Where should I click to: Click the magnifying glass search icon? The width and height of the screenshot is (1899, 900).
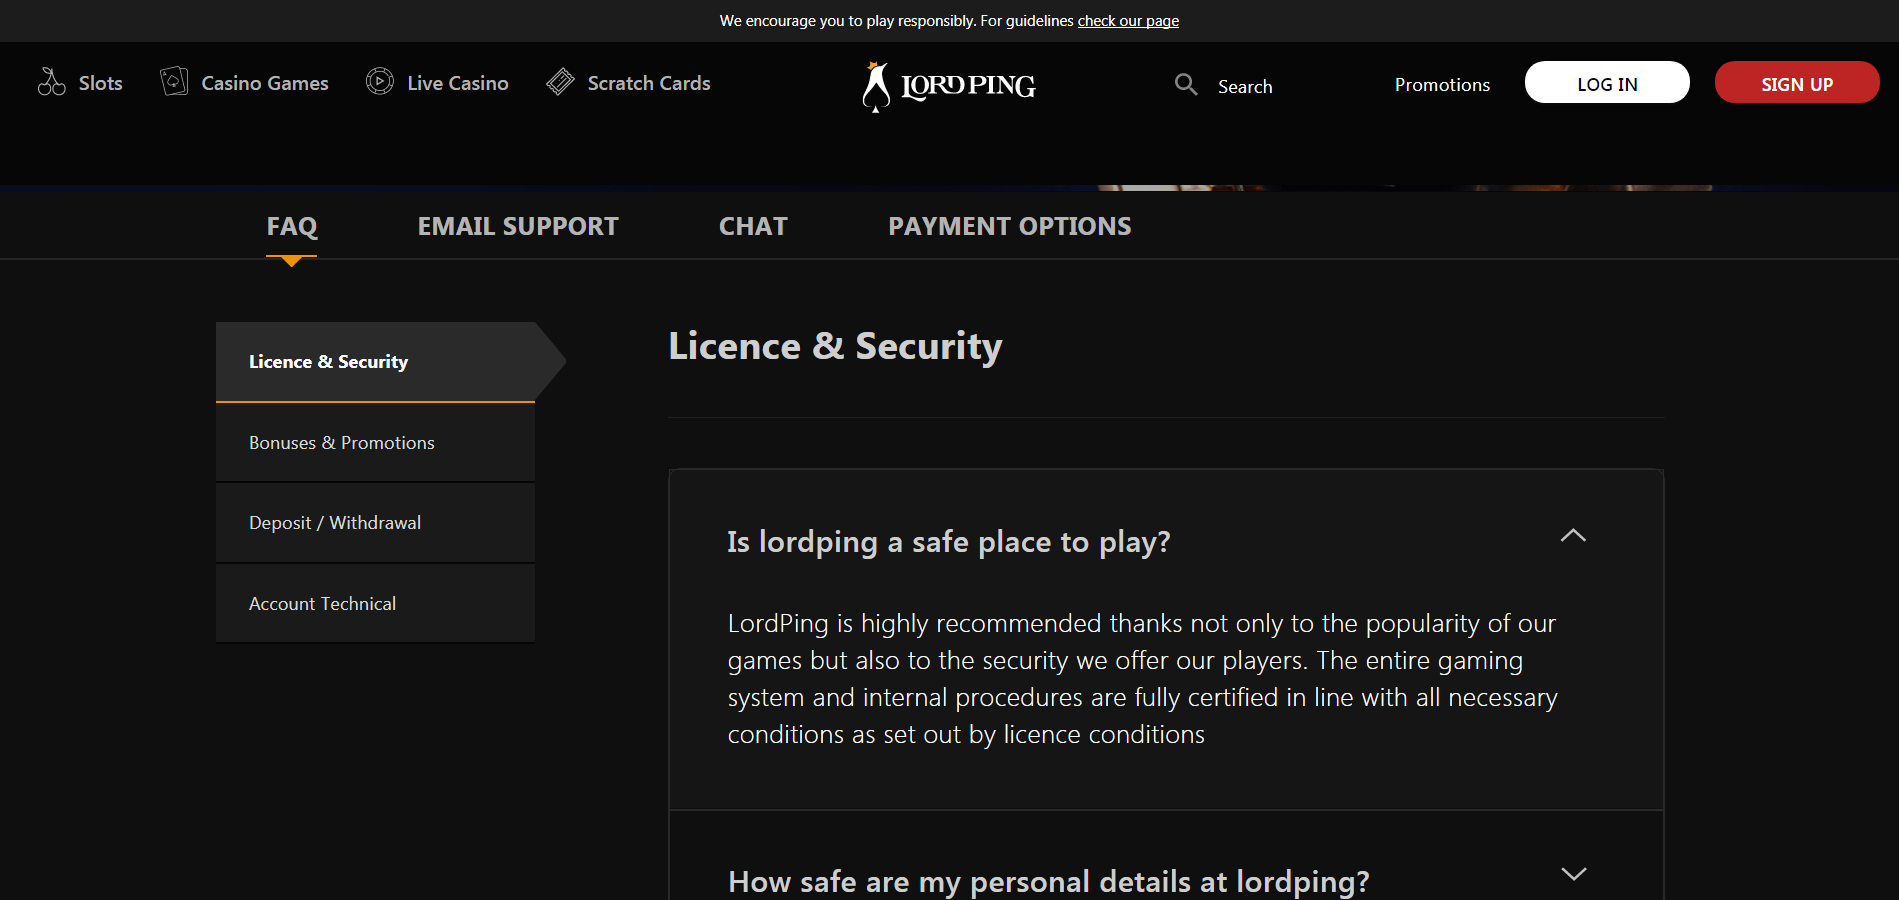pyautogui.click(x=1186, y=84)
